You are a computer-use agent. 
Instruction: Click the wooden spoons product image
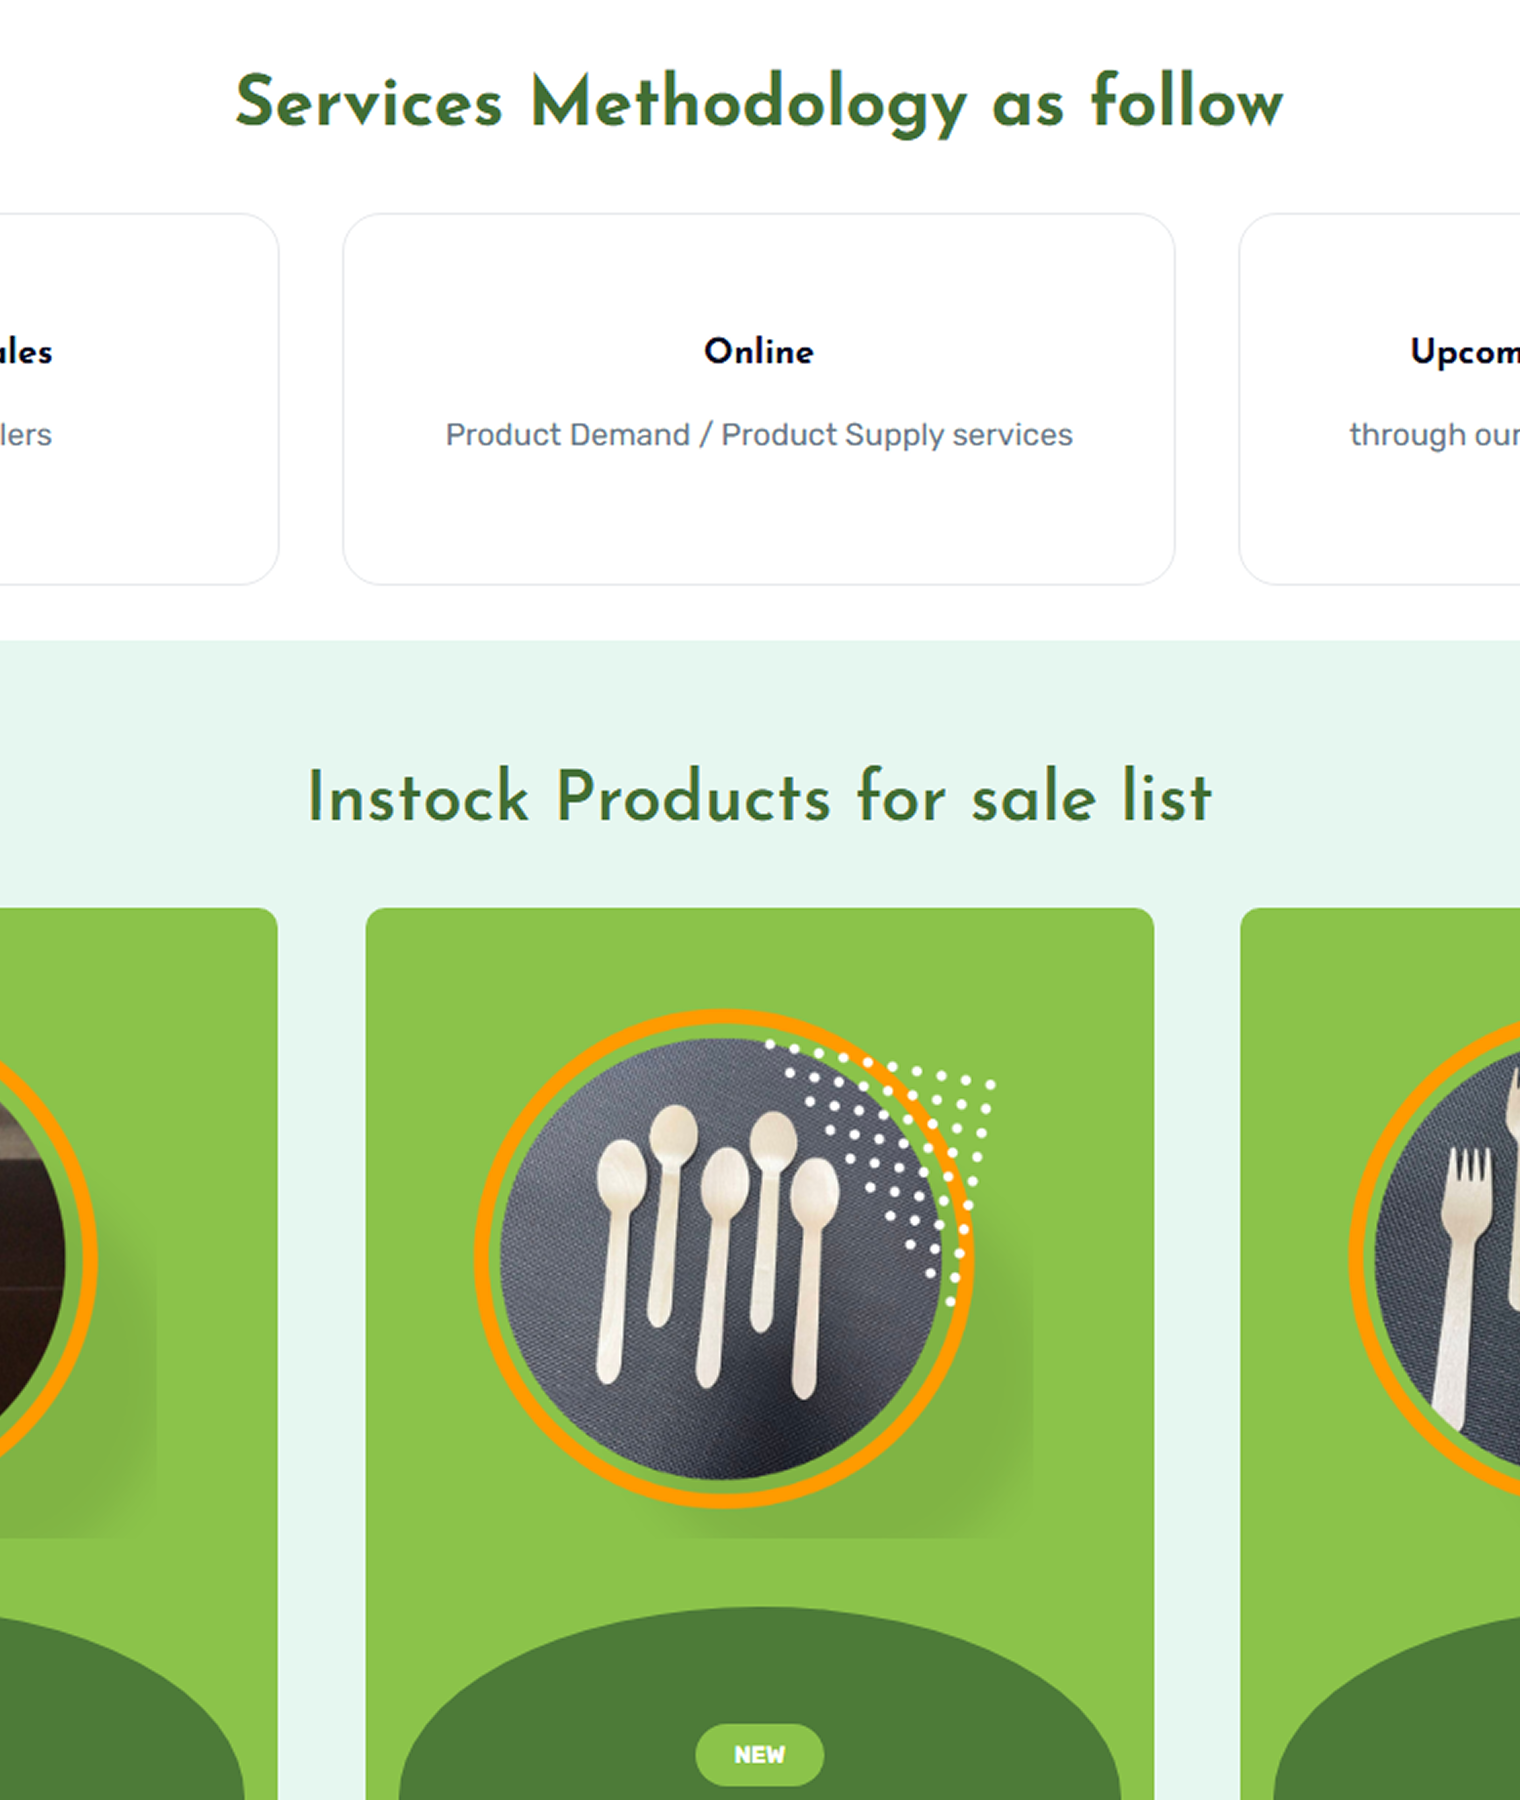pos(720,1258)
